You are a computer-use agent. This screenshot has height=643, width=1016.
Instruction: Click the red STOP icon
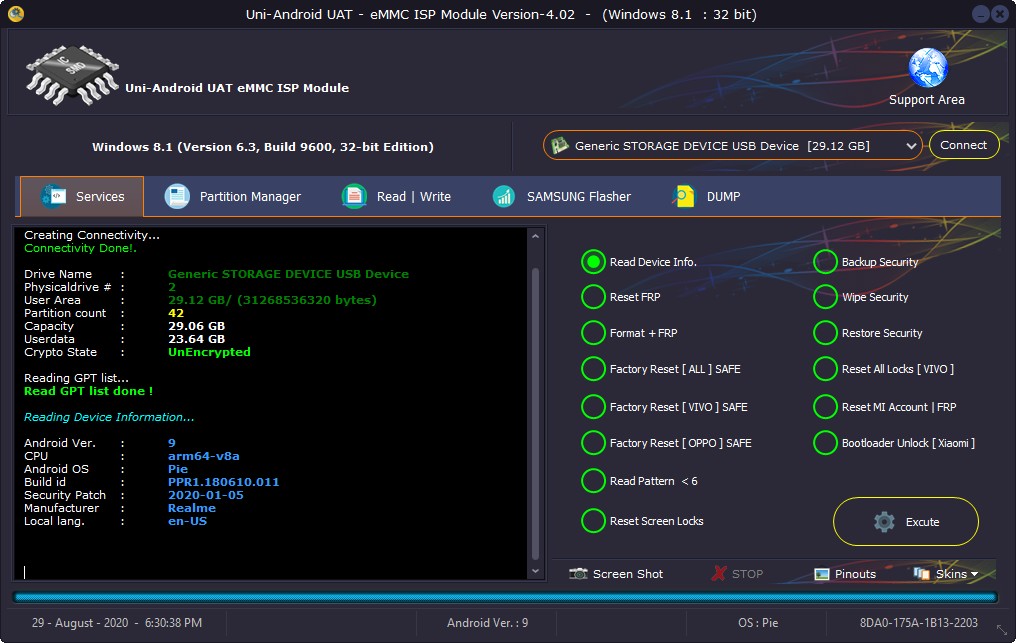click(719, 574)
